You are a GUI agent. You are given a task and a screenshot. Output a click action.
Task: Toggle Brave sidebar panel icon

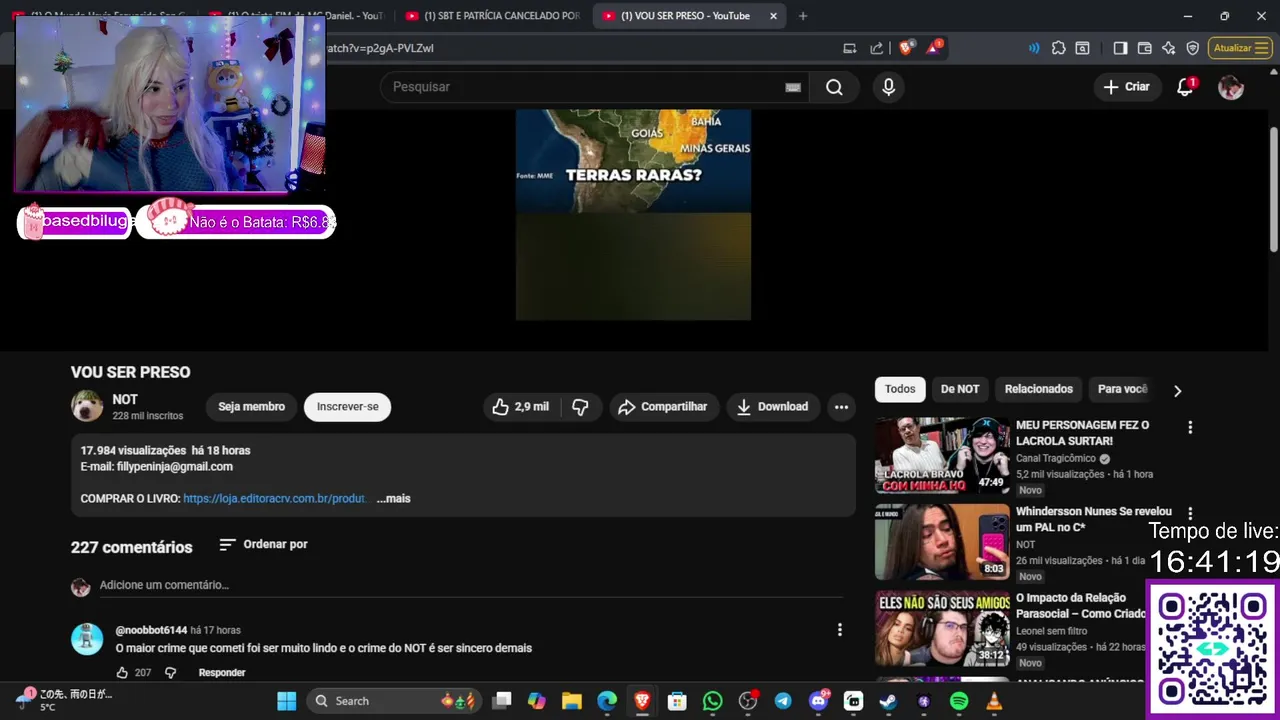coord(1120,48)
